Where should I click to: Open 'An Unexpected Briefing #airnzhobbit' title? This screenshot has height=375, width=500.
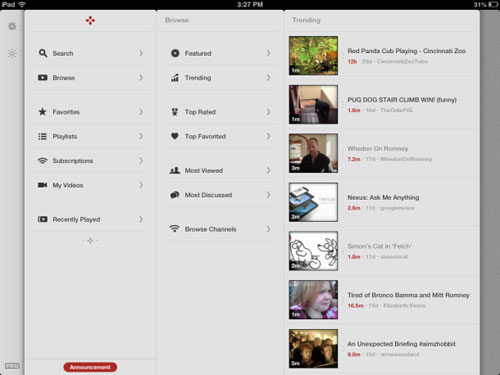pyautogui.click(x=401, y=344)
